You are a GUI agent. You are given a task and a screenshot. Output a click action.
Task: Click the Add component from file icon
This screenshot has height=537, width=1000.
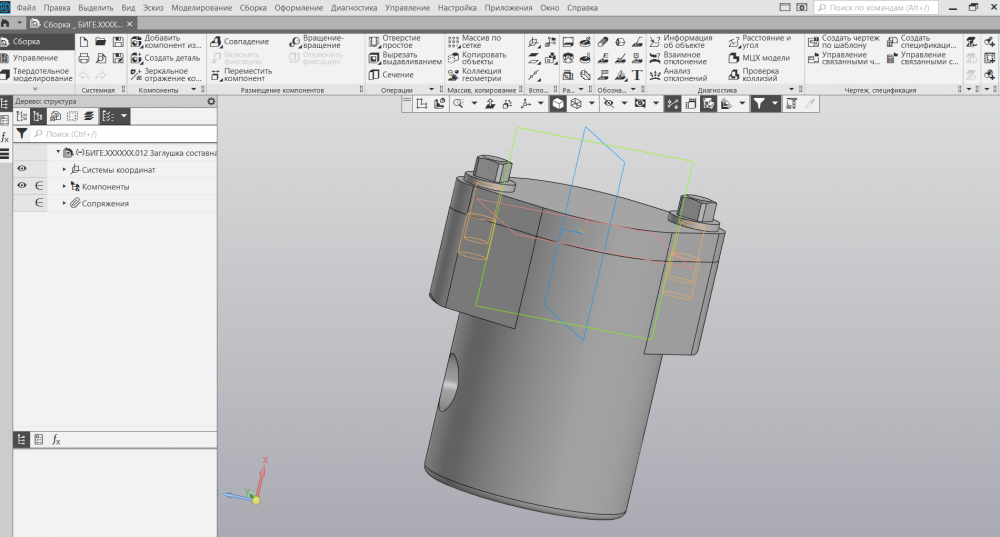(137, 42)
